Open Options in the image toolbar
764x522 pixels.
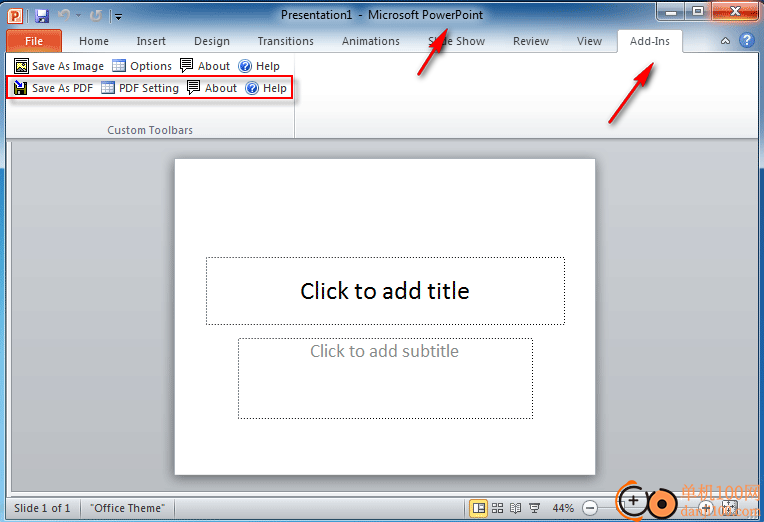[x=151, y=66]
